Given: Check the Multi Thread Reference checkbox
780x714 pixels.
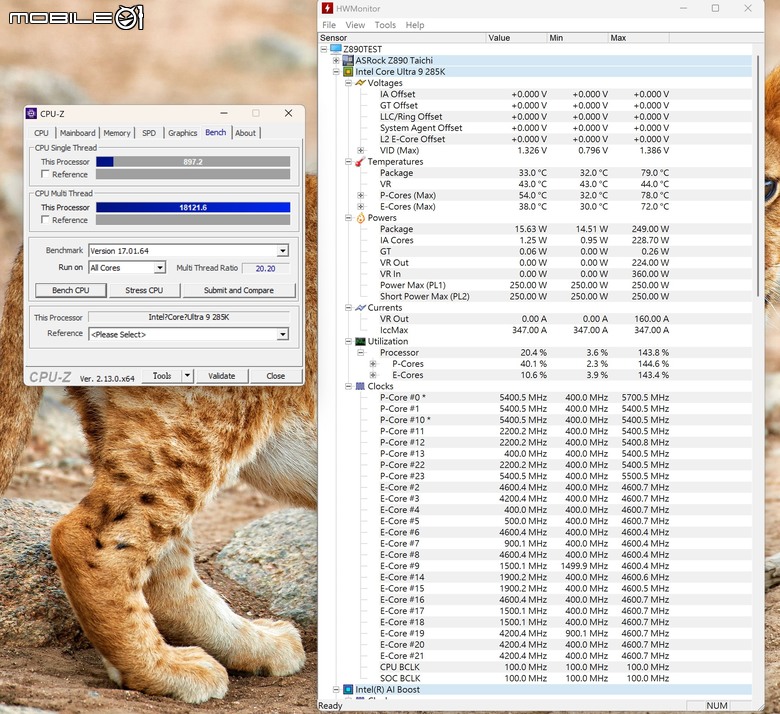Looking at the screenshot, I should point(45,219).
